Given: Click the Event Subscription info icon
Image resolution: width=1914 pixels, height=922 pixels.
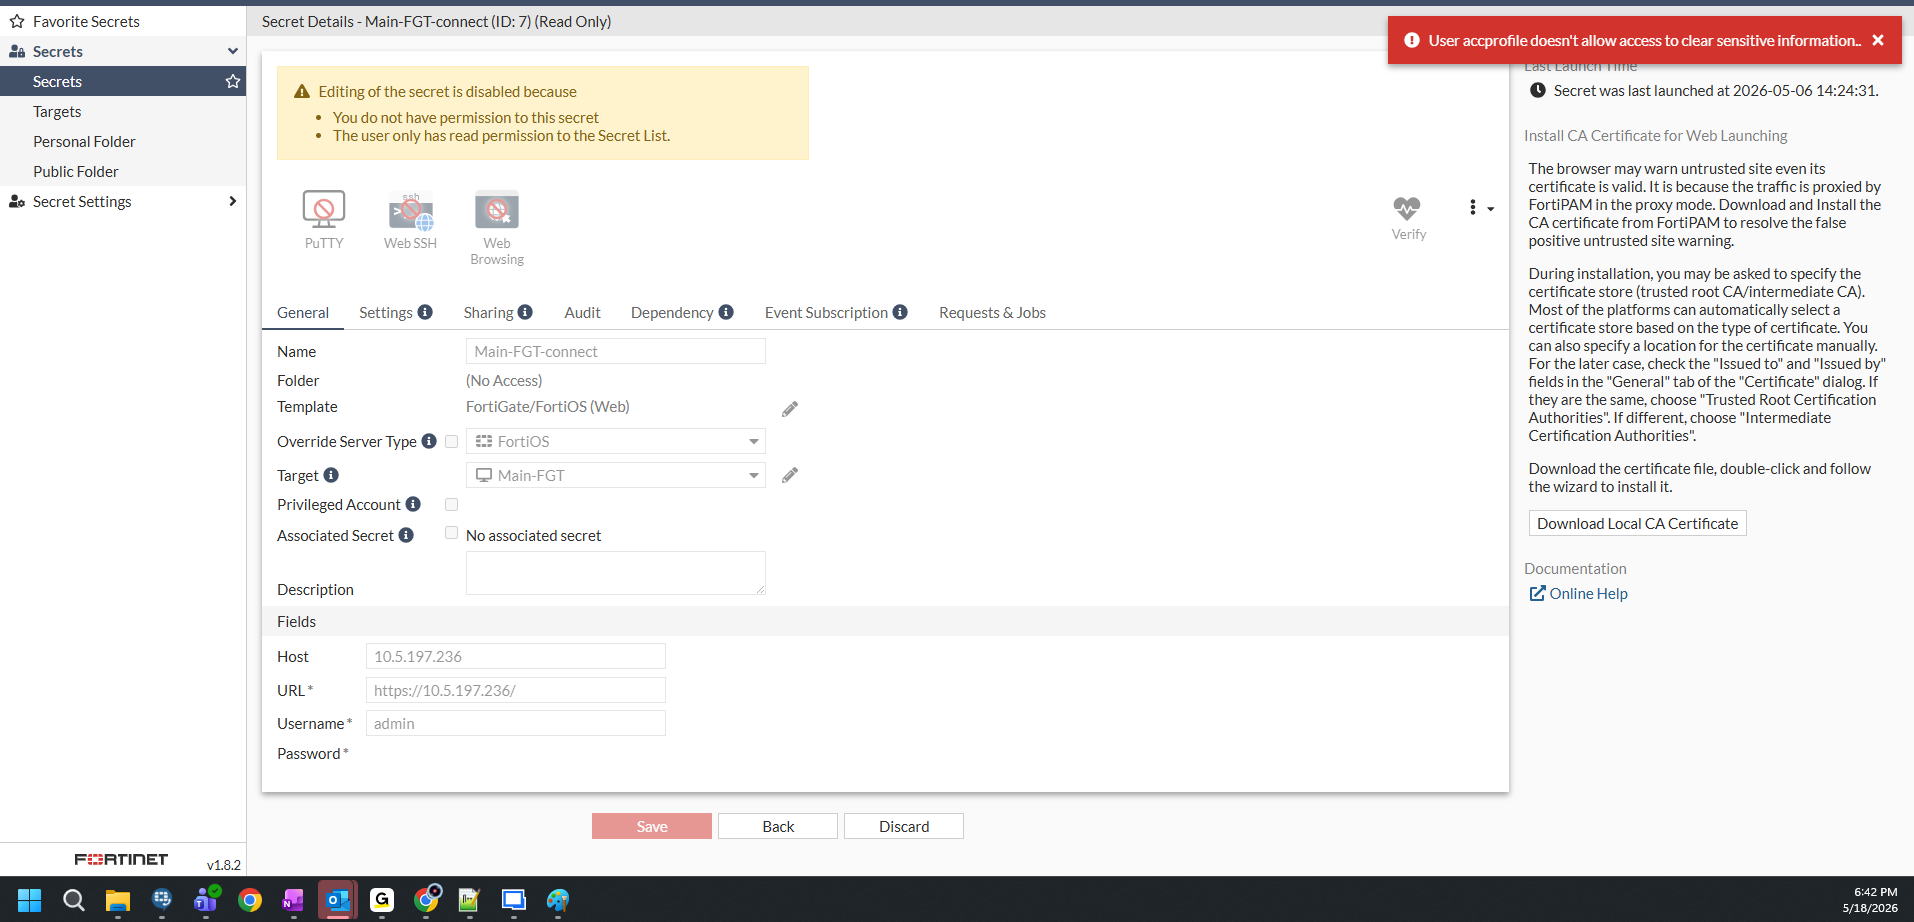Looking at the screenshot, I should [x=900, y=312].
